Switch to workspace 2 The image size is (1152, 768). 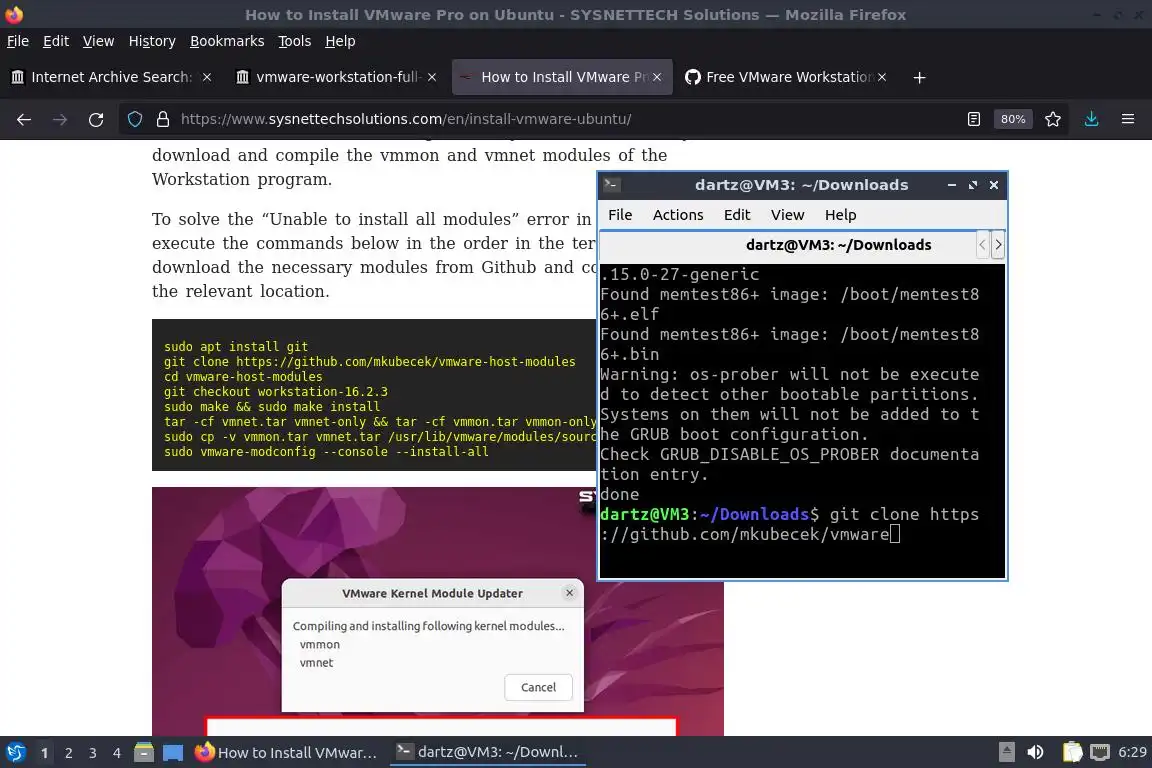[68, 753]
